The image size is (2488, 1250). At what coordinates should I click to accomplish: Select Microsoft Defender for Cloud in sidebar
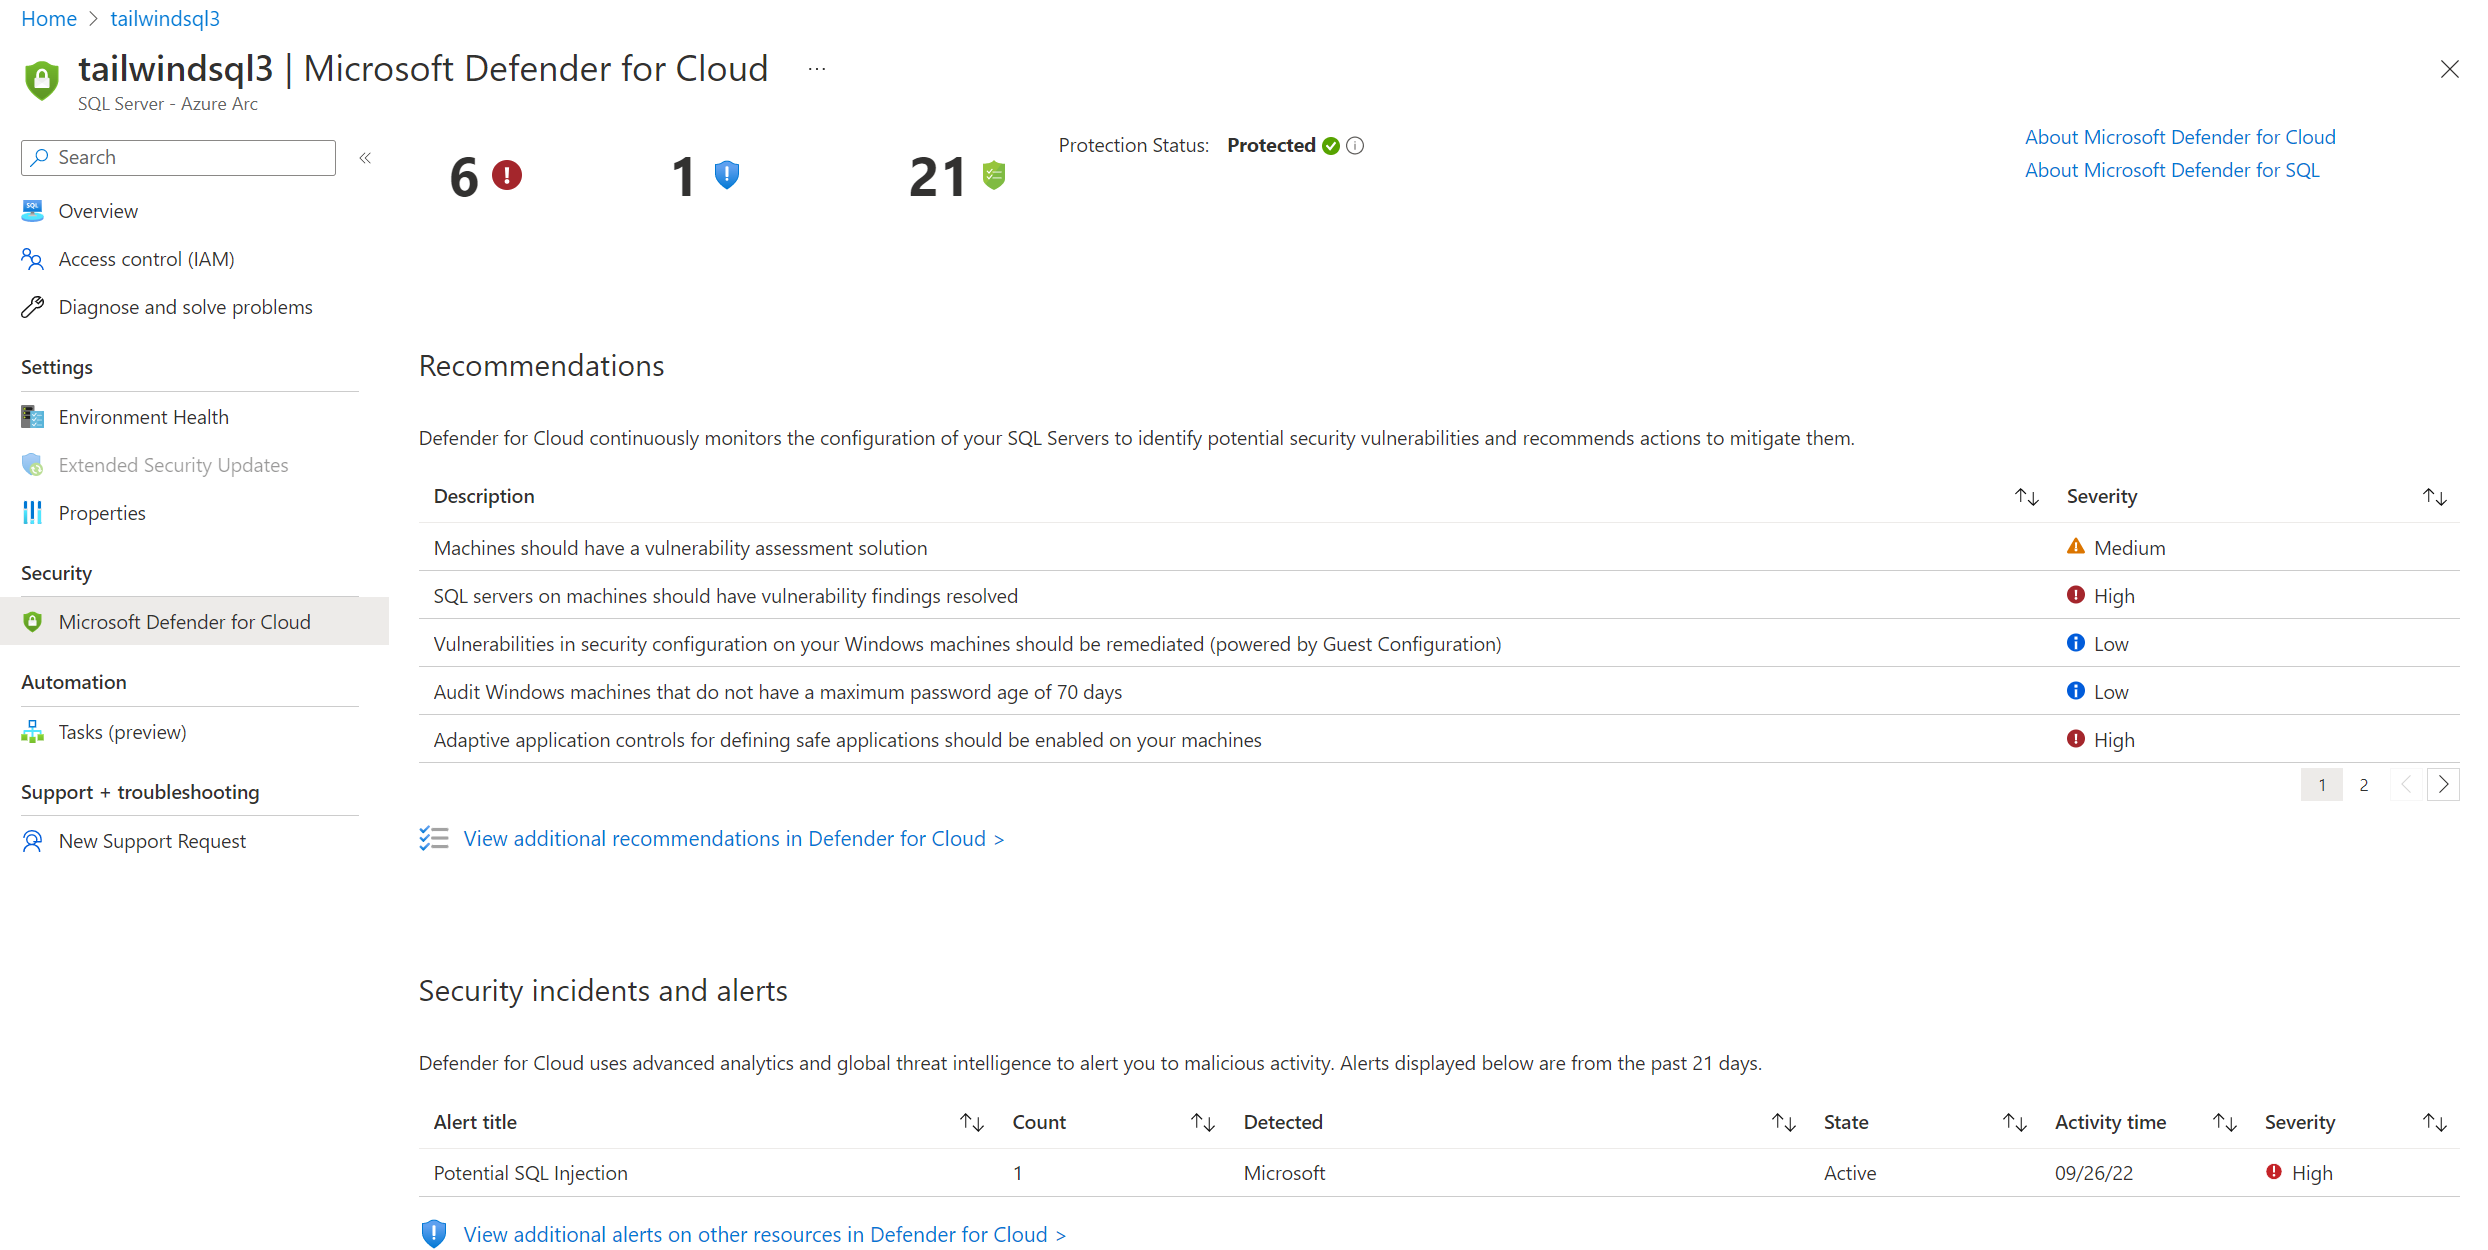(183, 620)
